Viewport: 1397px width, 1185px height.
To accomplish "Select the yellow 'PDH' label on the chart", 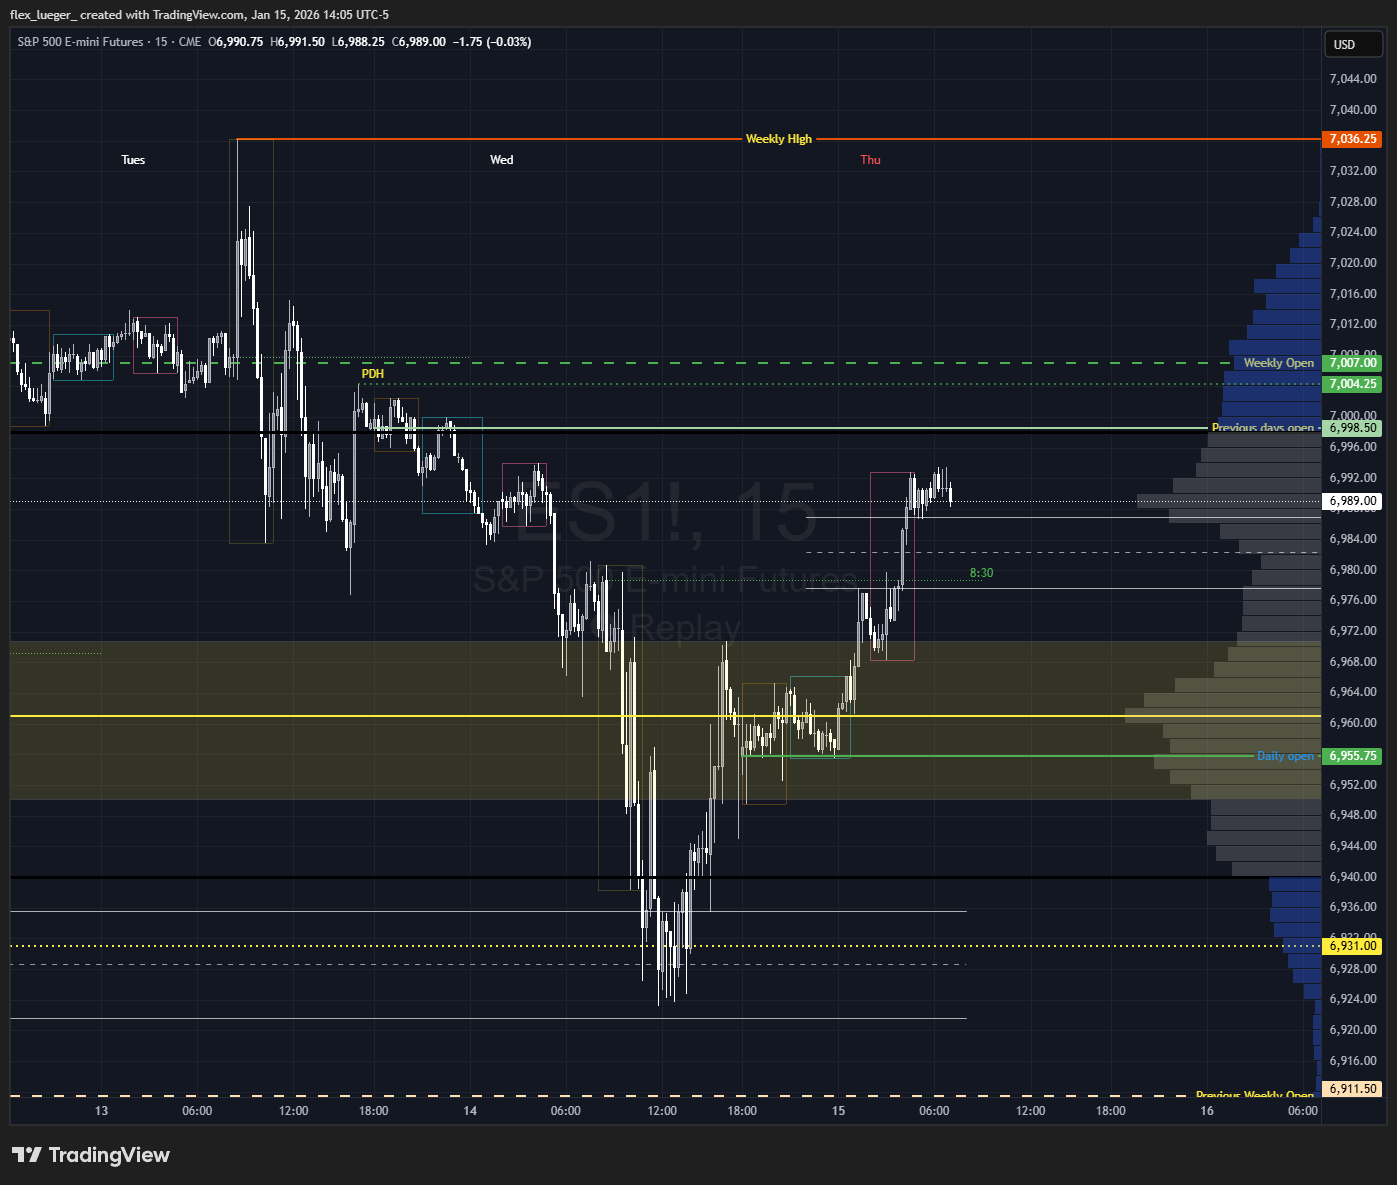I will coord(372,374).
